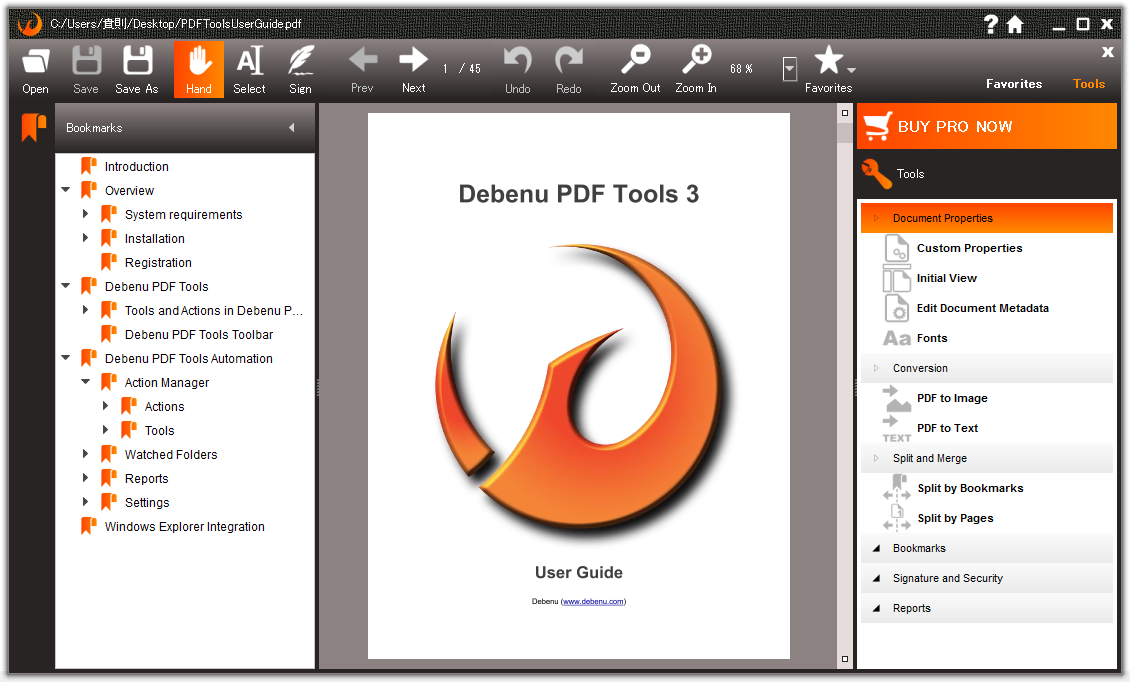Click the page number field
This screenshot has width=1130, height=682.
point(445,69)
